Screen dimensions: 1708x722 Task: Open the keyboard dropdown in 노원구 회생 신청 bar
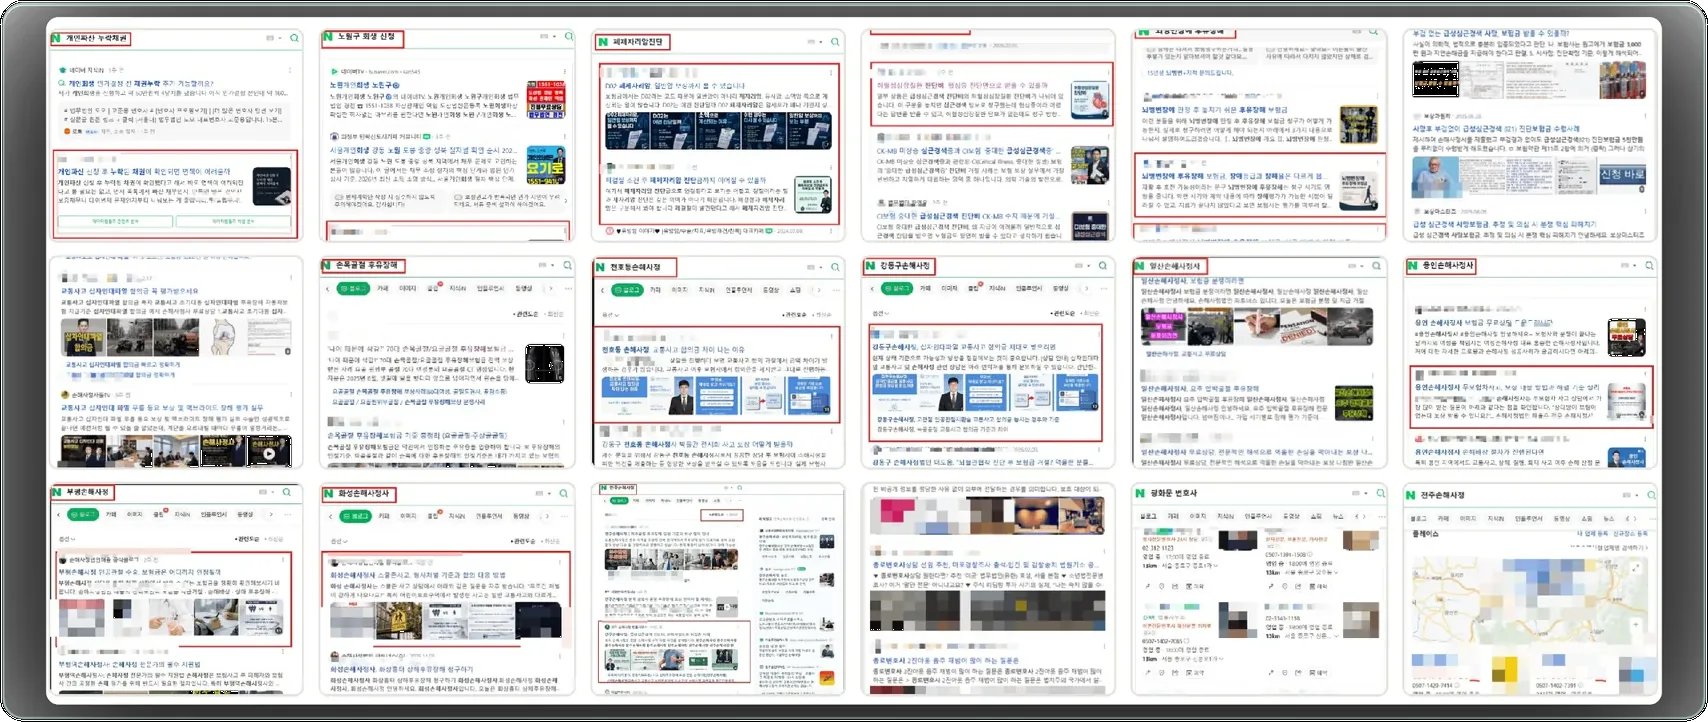(546, 37)
